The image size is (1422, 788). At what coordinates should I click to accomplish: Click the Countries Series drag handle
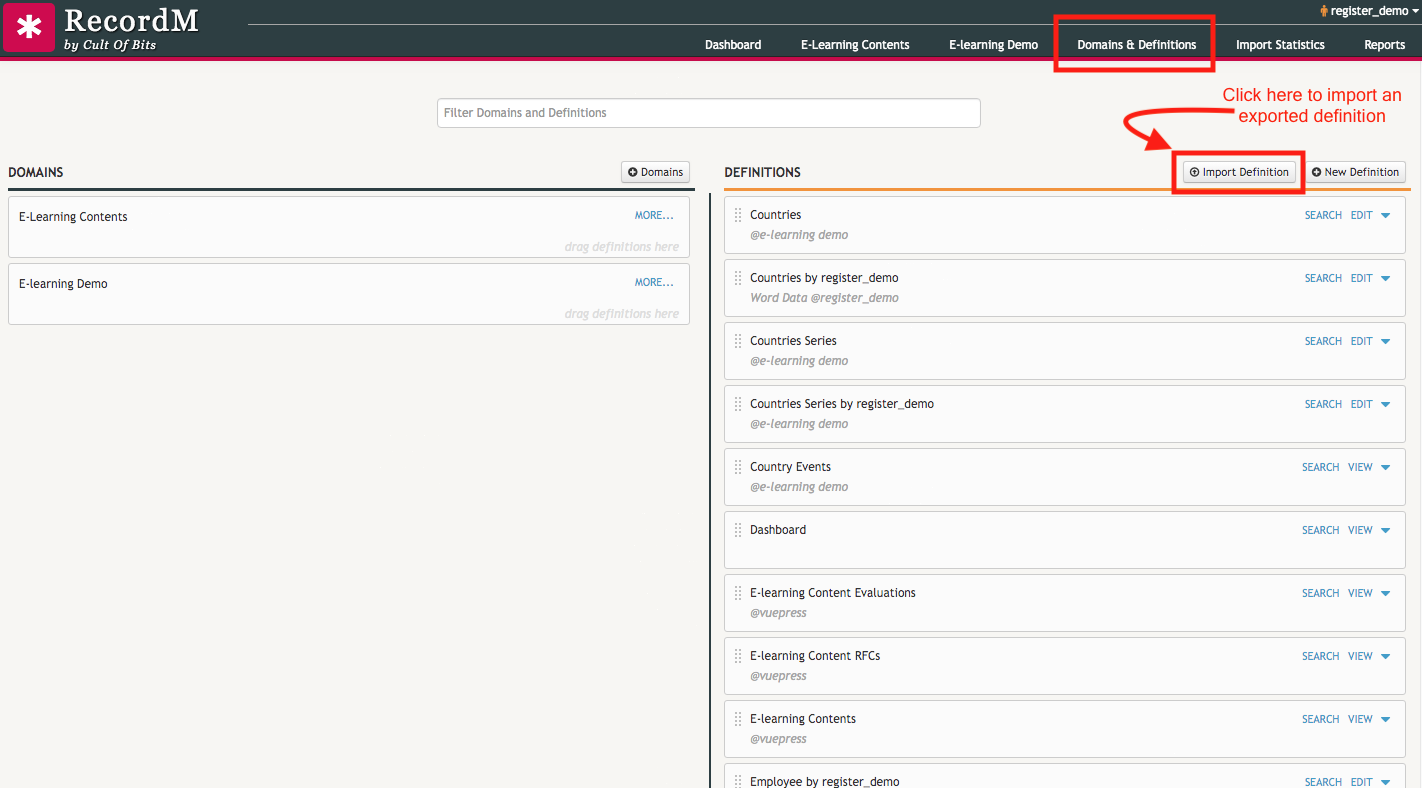point(738,341)
